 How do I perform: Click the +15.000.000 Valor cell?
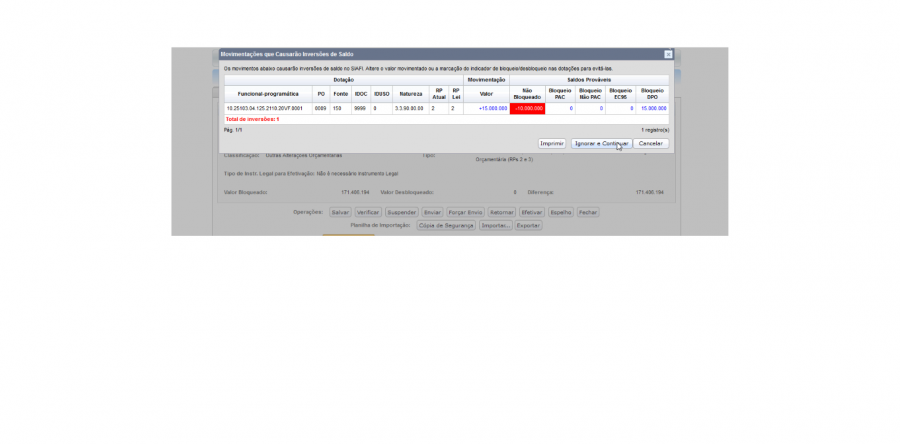[486, 108]
